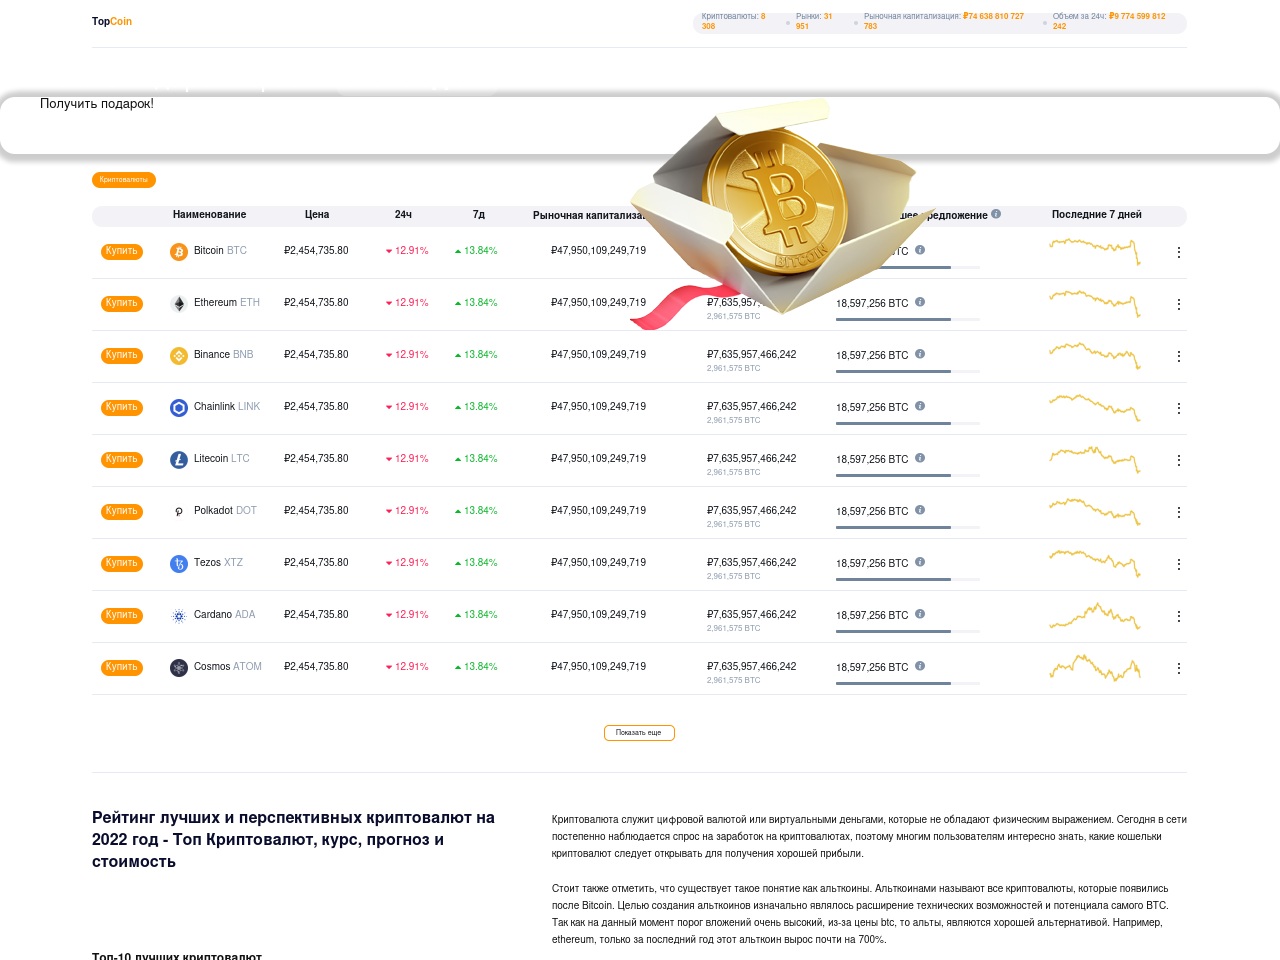Click the Ethereum coin icon

179,304
